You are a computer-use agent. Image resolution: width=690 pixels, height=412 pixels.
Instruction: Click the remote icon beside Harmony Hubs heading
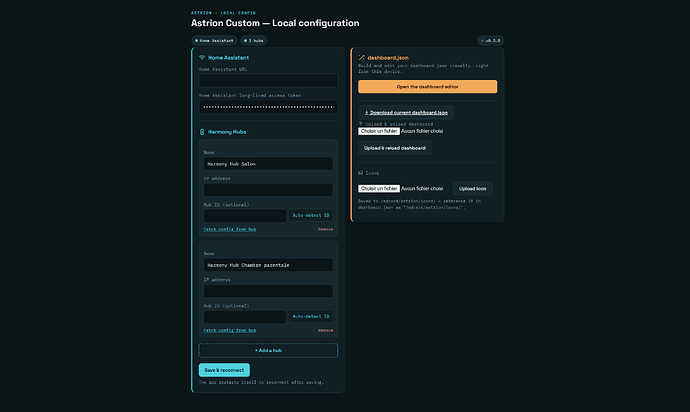(x=202, y=132)
